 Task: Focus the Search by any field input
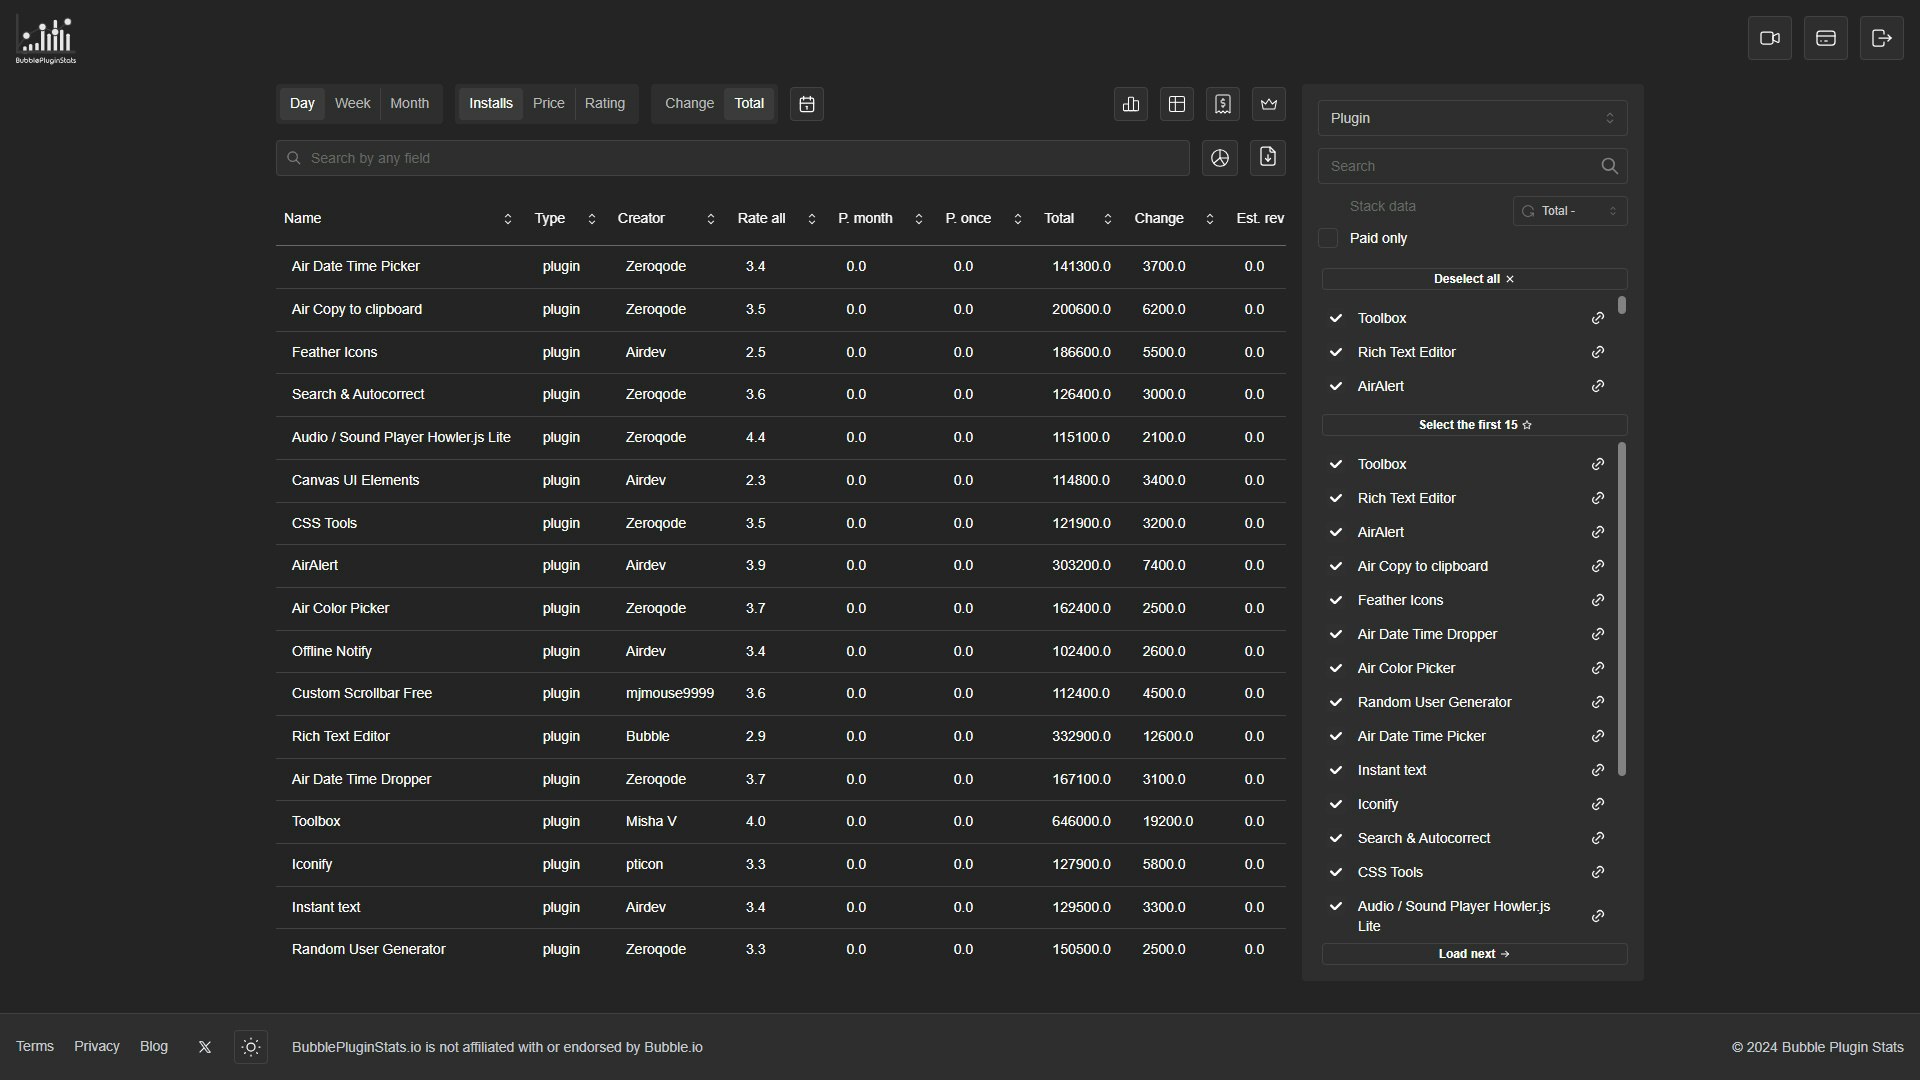(733, 158)
